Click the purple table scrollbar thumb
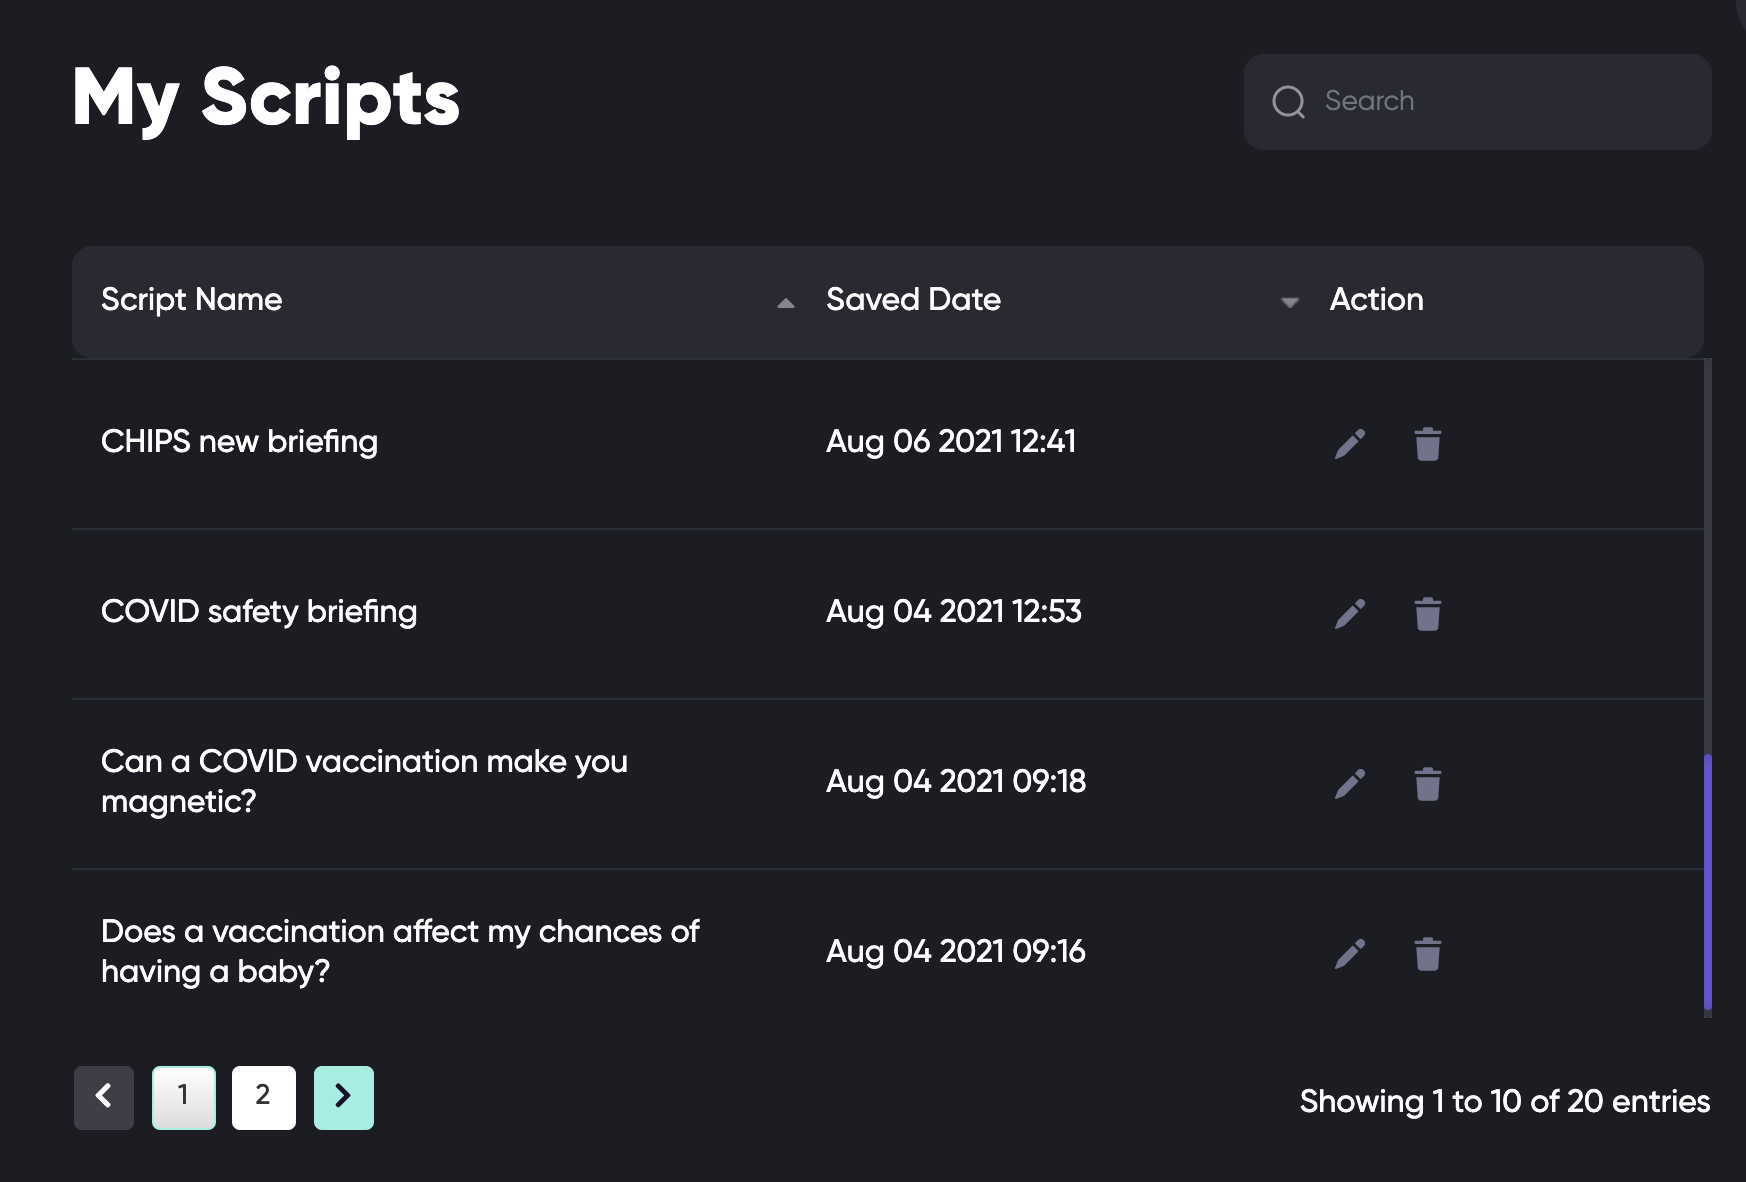1746x1182 pixels. [1708, 880]
